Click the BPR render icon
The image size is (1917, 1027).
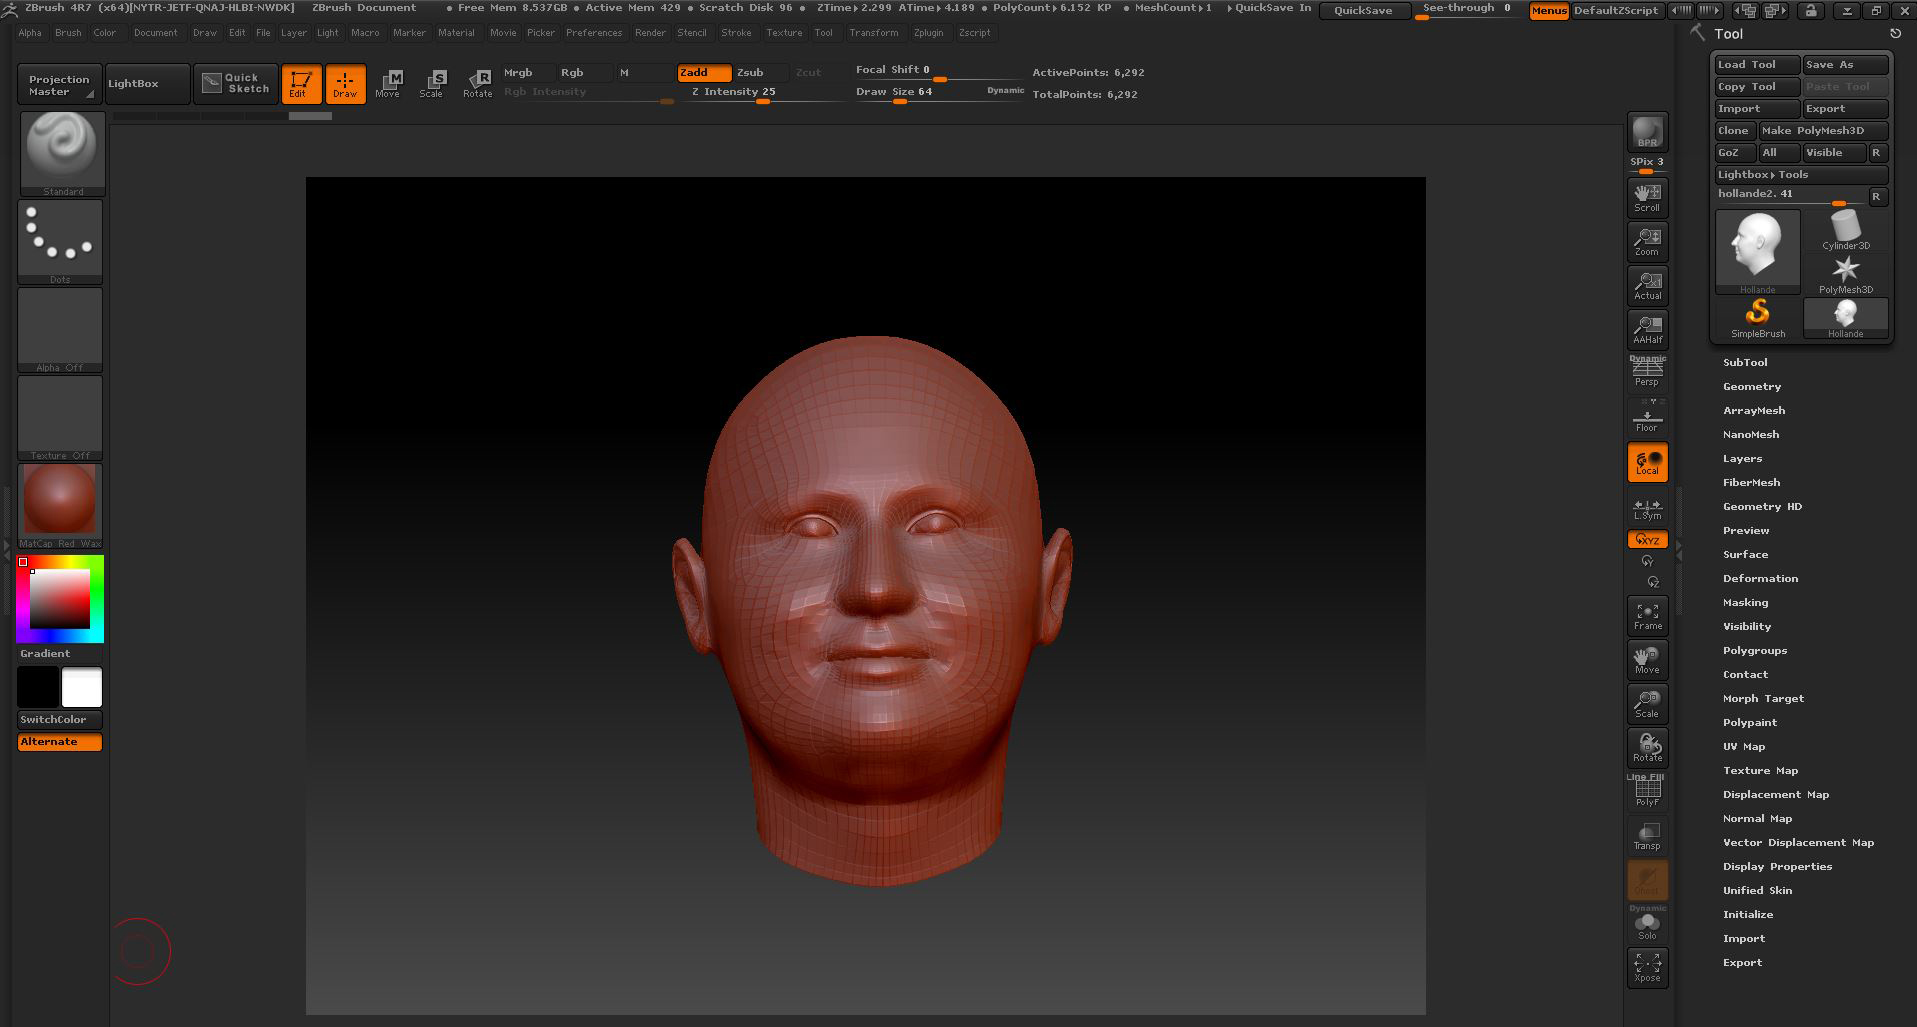coord(1647,132)
